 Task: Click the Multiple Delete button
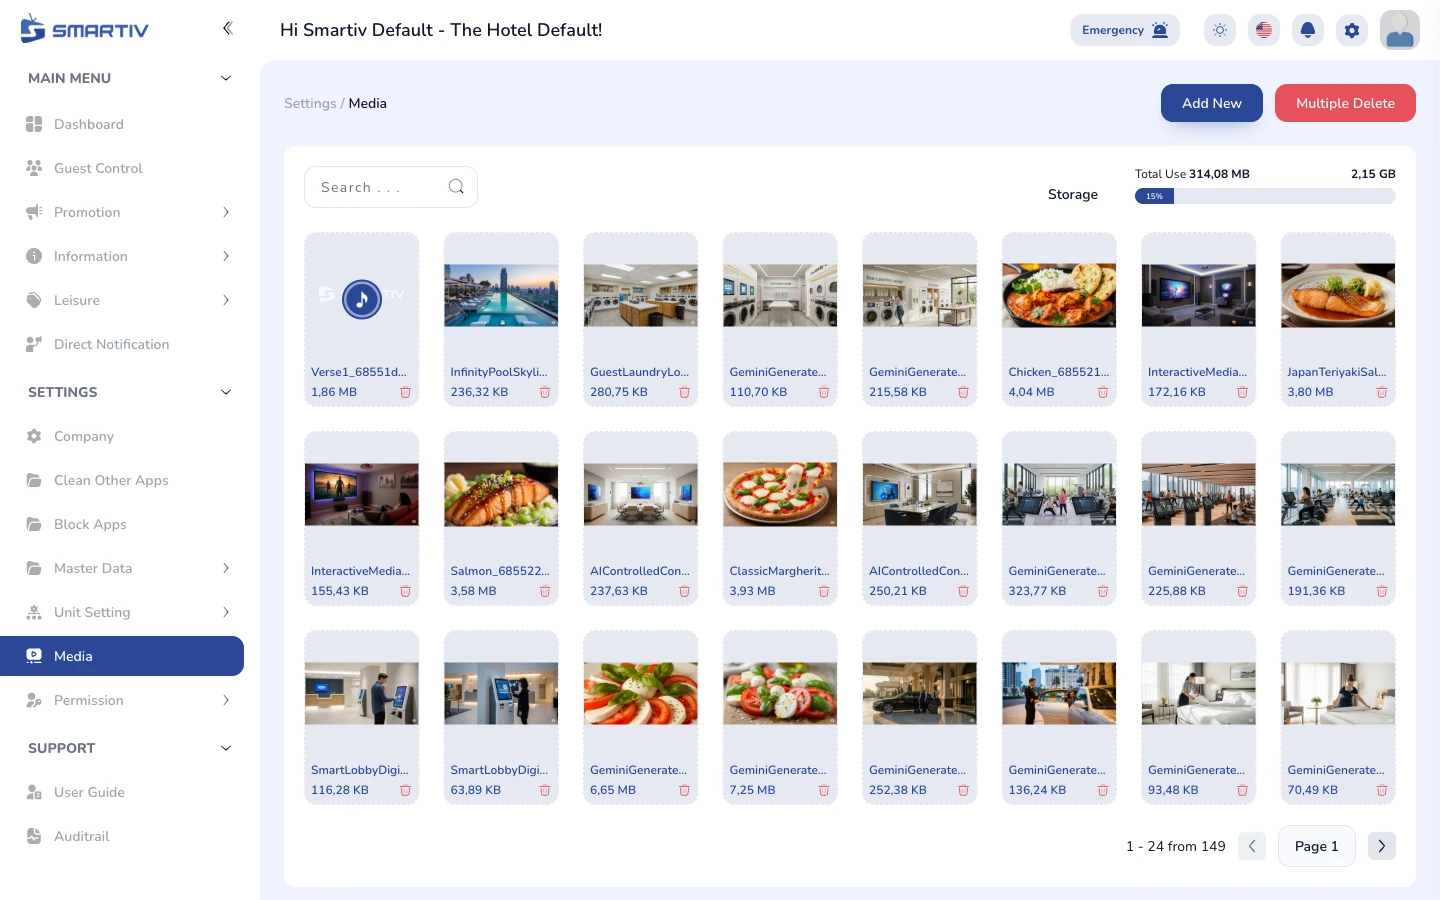click(1345, 103)
